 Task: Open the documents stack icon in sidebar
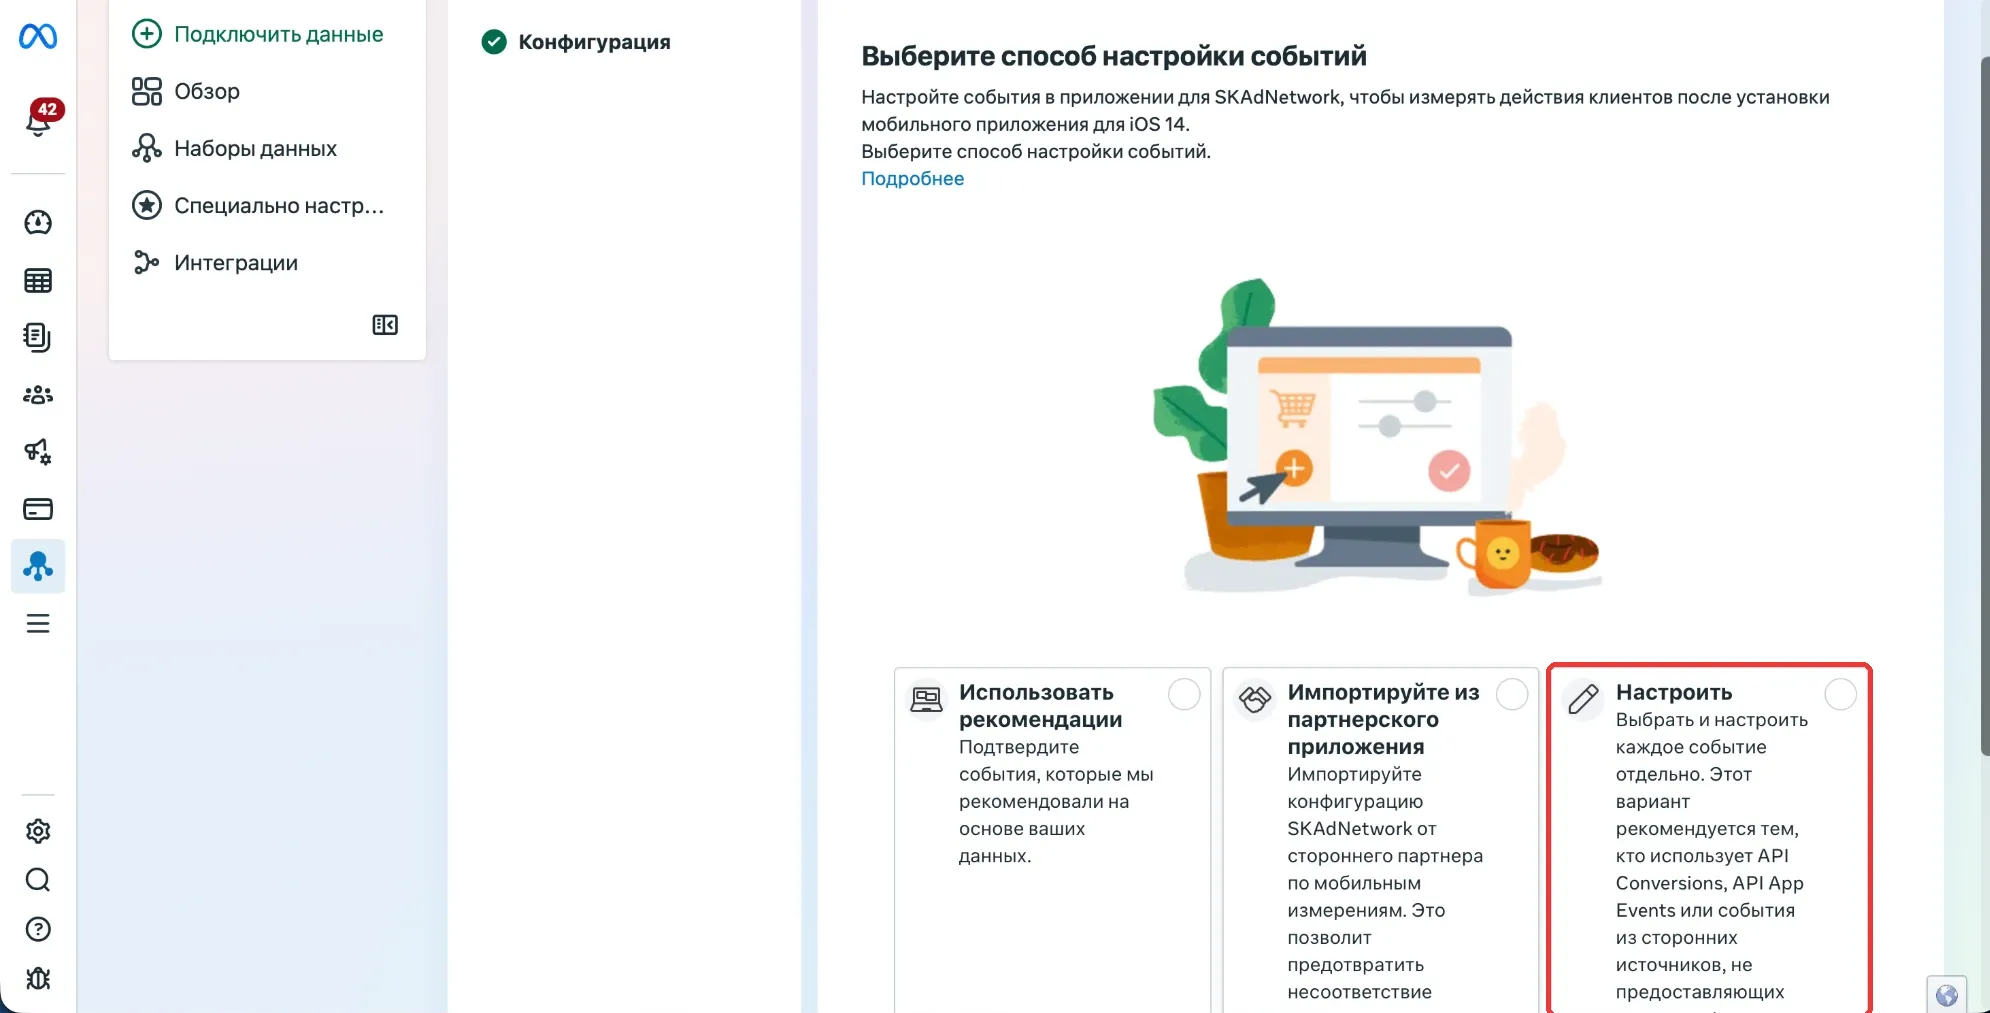pyautogui.click(x=38, y=338)
